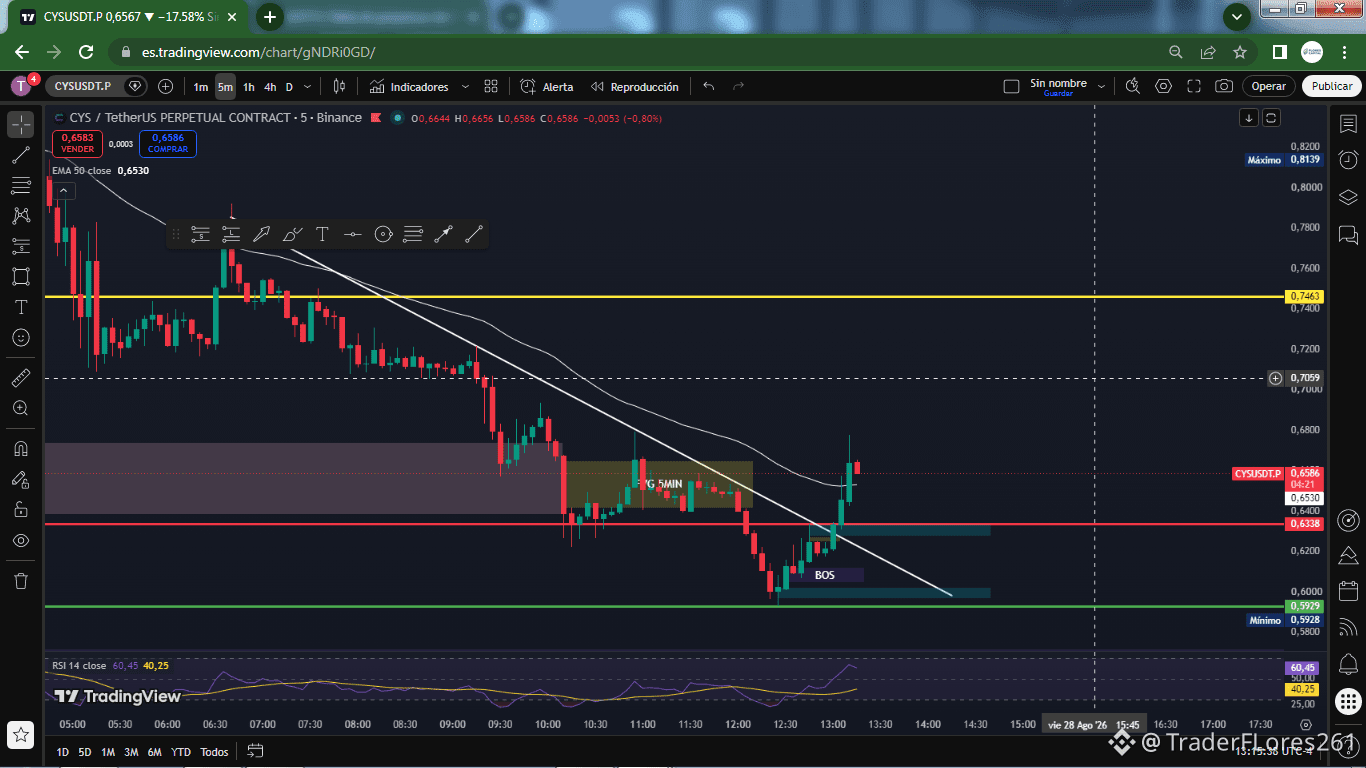Select the short position tool in floating toolbar
The image size is (1366, 768).
201,235
